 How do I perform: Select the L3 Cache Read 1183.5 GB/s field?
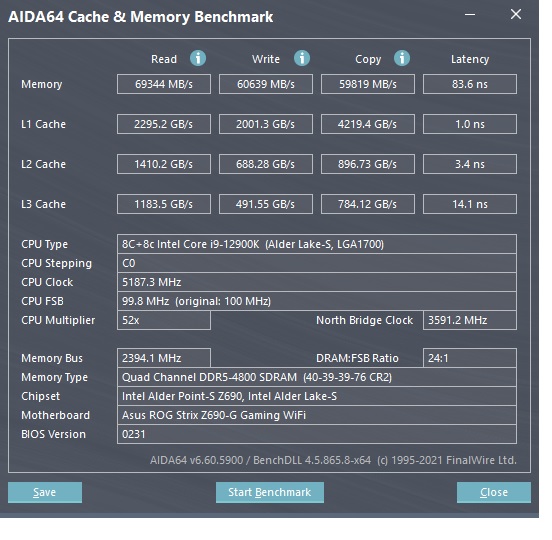tap(164, 204)
